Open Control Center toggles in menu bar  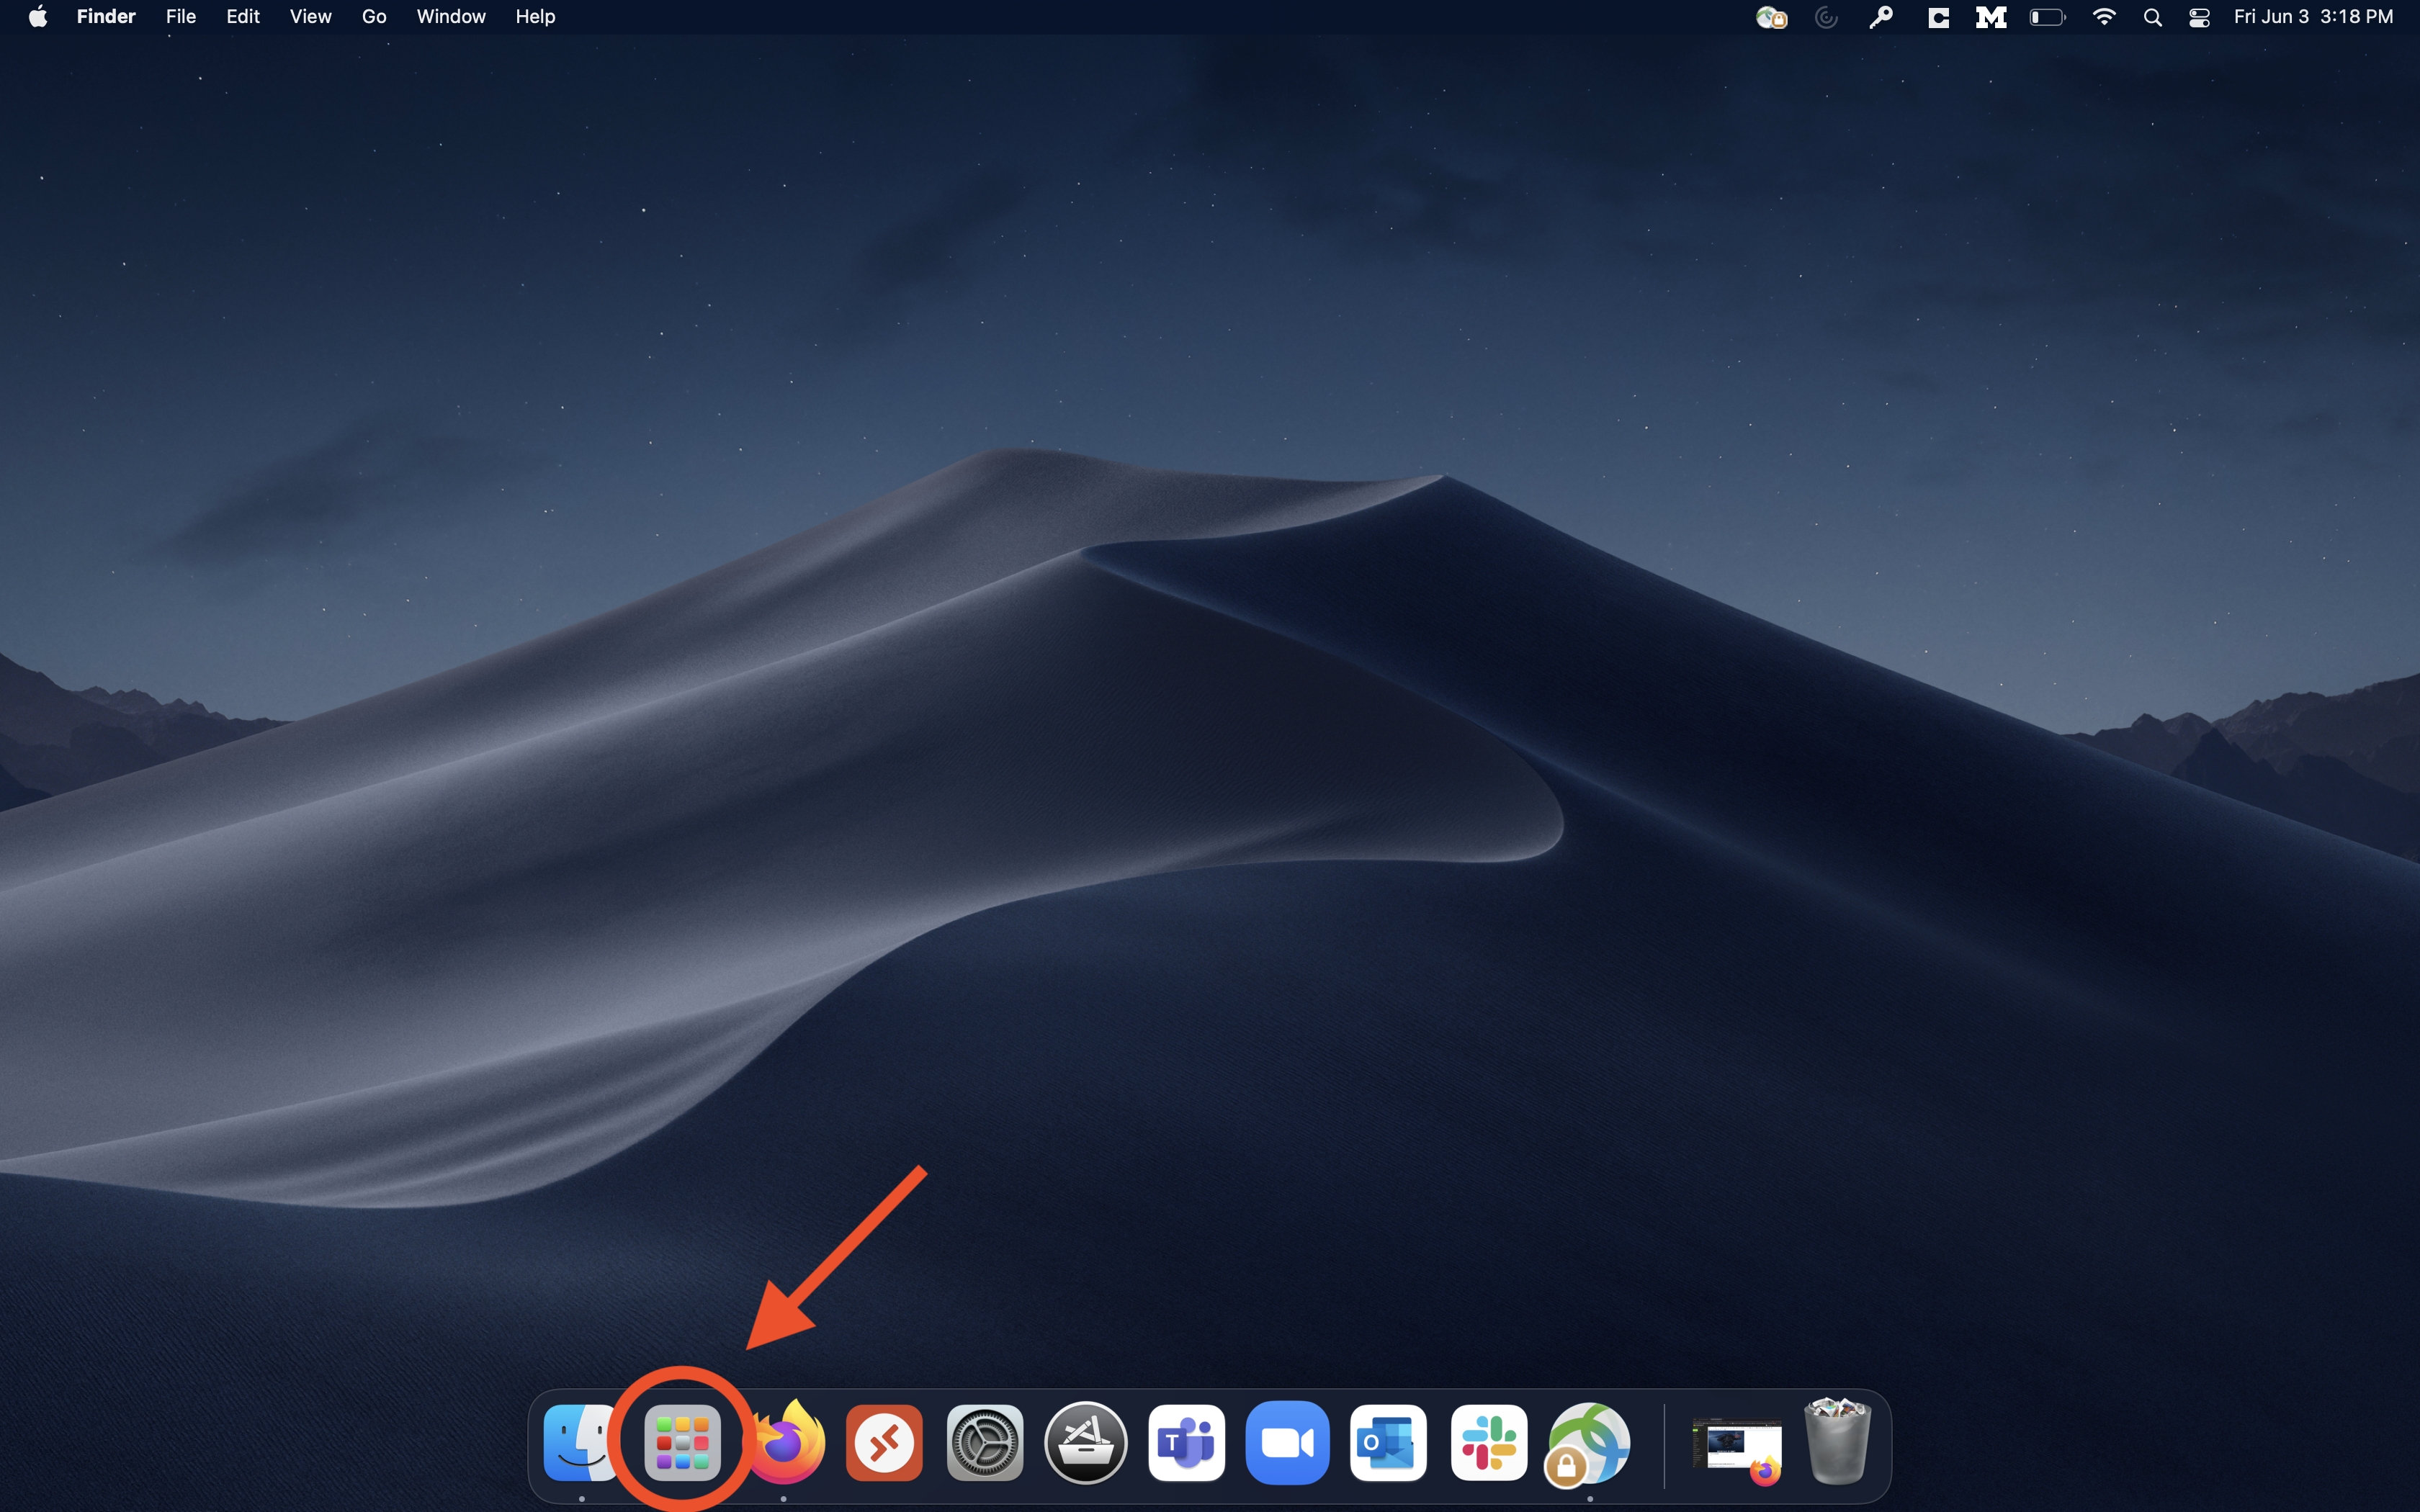coord(2199,17)
